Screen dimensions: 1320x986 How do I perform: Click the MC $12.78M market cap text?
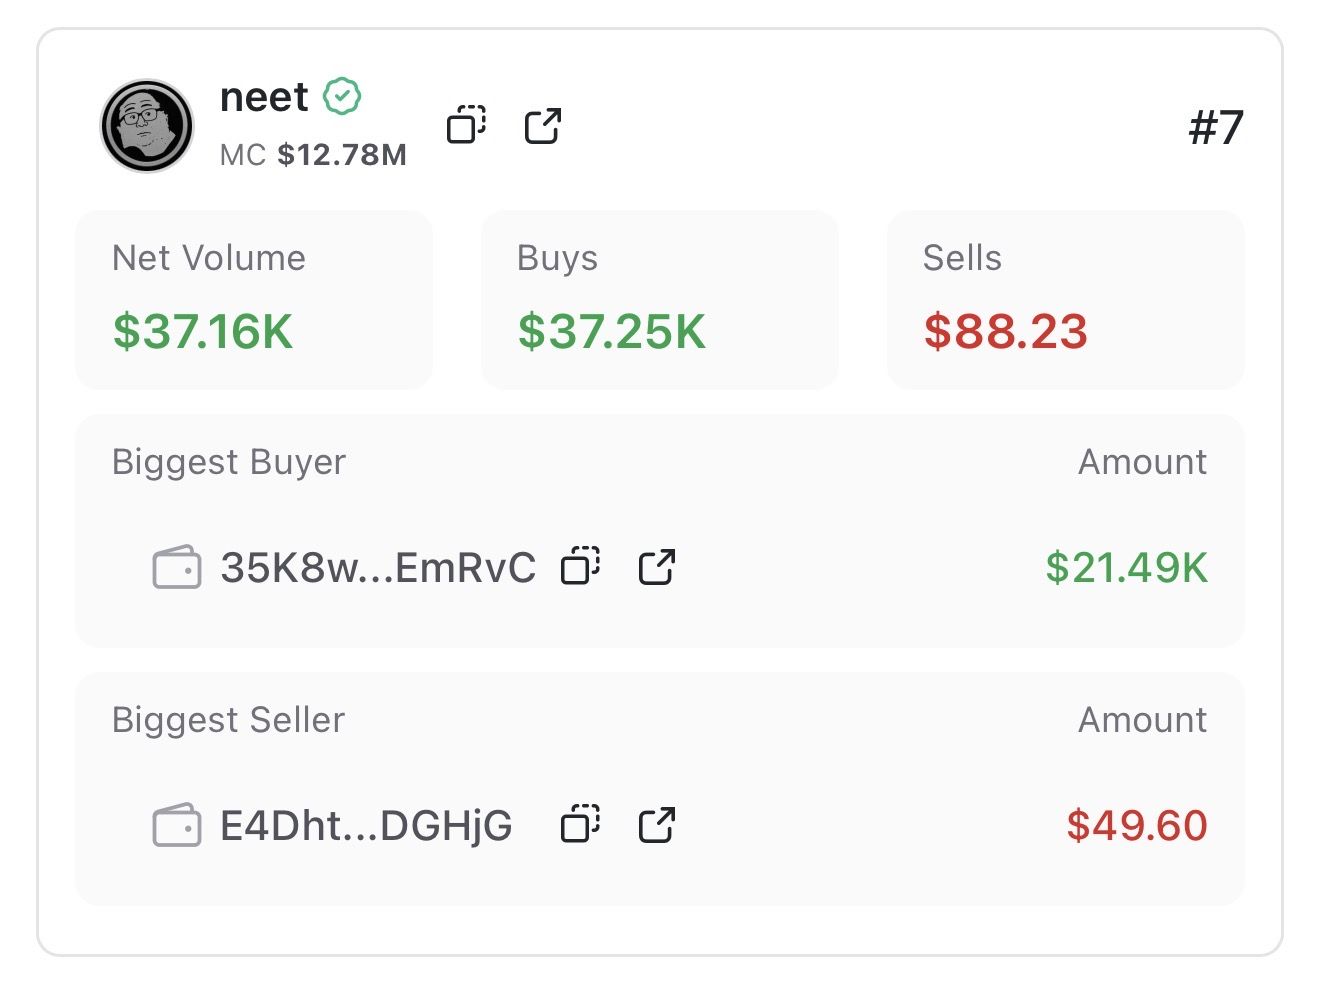coord(313,155)
